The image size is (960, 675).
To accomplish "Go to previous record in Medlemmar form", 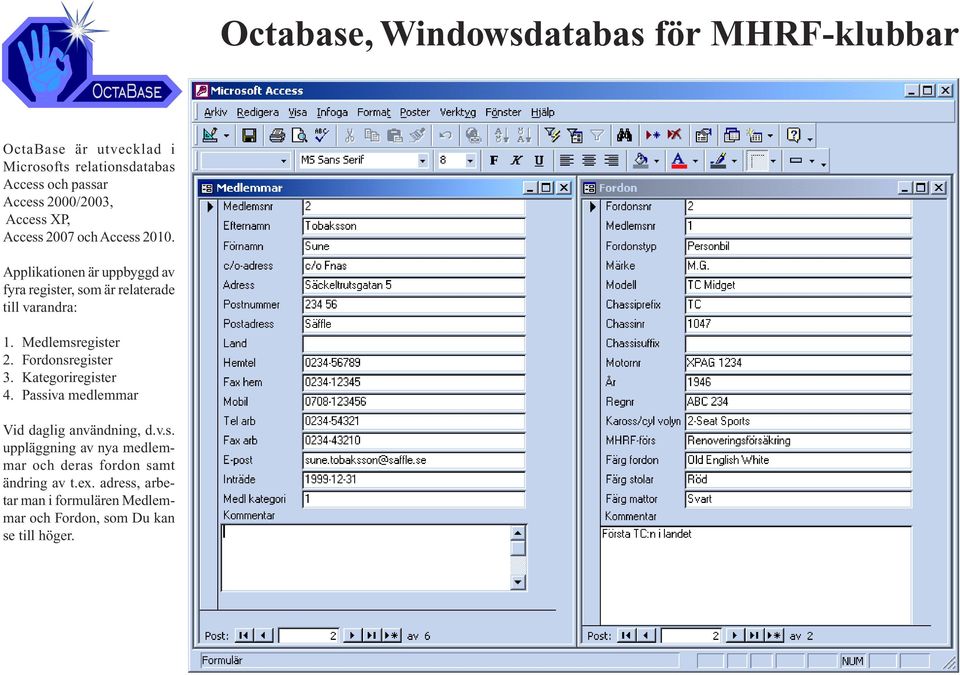I will [x=263, y=635].
